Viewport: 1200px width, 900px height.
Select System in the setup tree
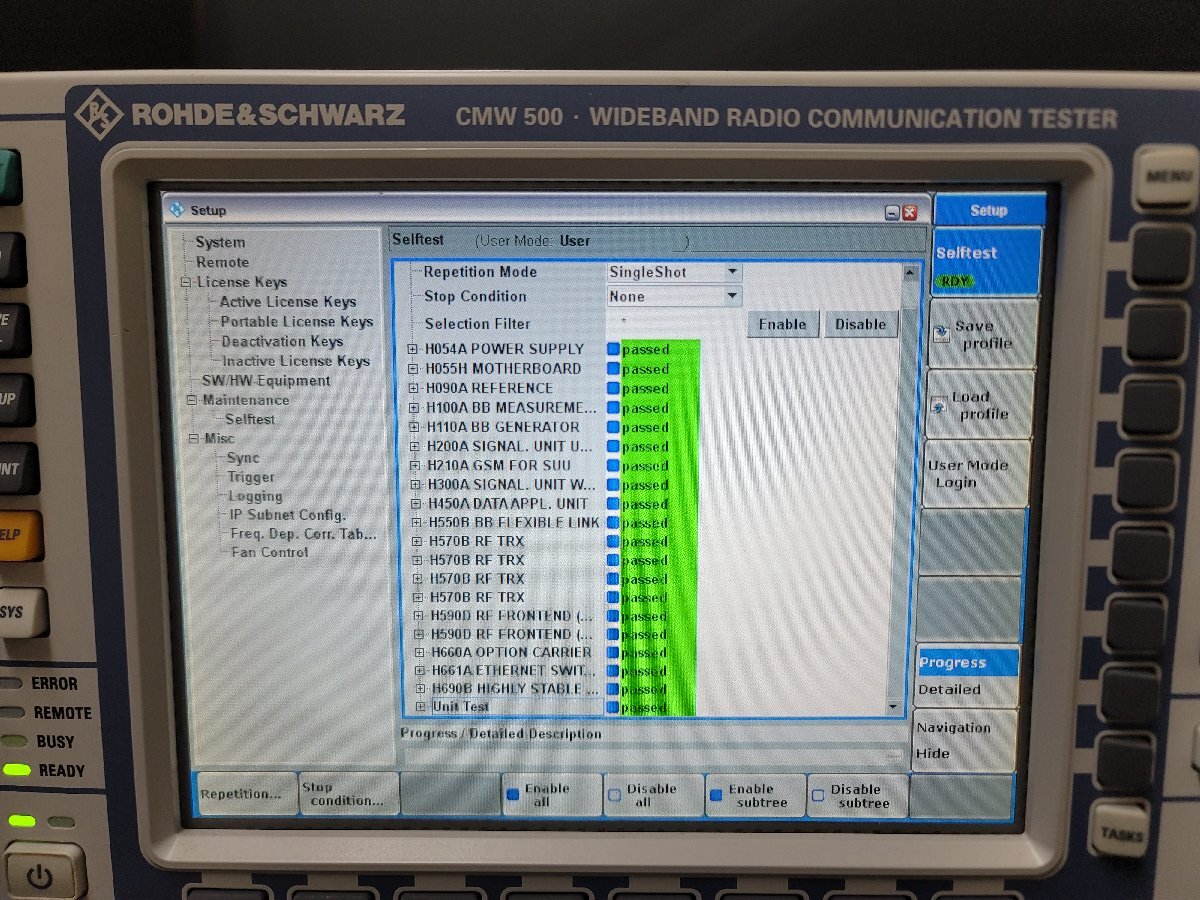click(x=220, y=242)
